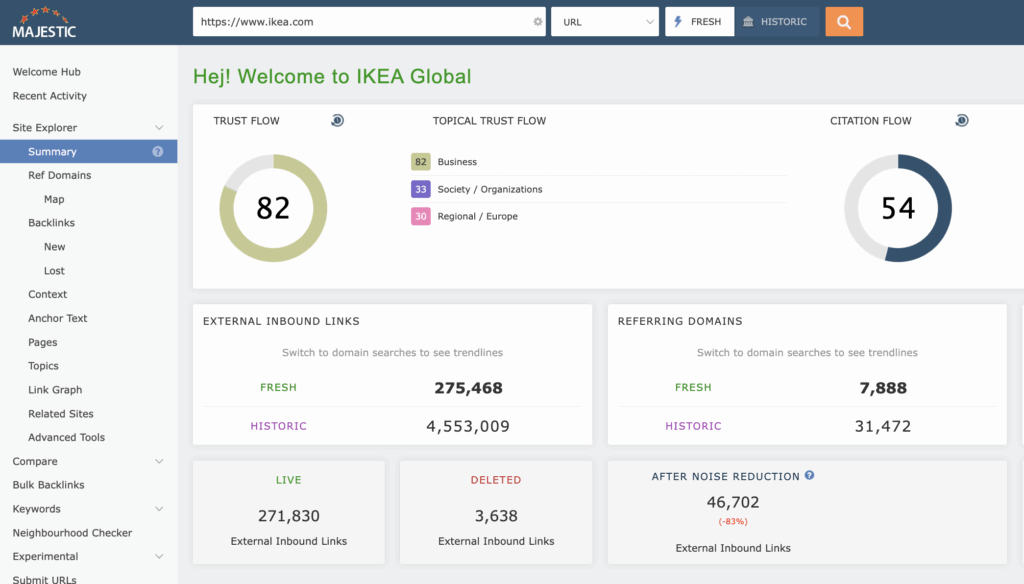Screen dimensions: 1024x584
Task: Collapse the Site Explorer section
Action: [159, 128]
